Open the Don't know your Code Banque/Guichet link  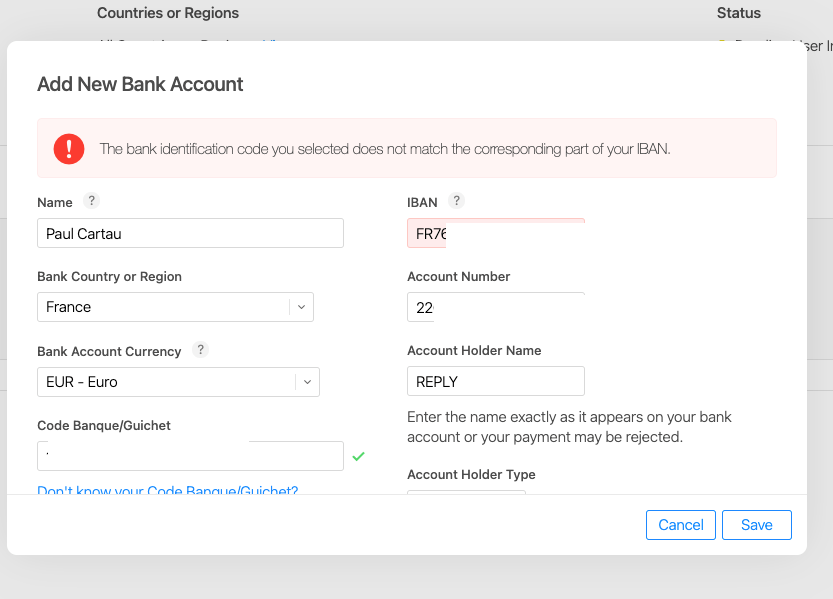click(x=166, y=490)
